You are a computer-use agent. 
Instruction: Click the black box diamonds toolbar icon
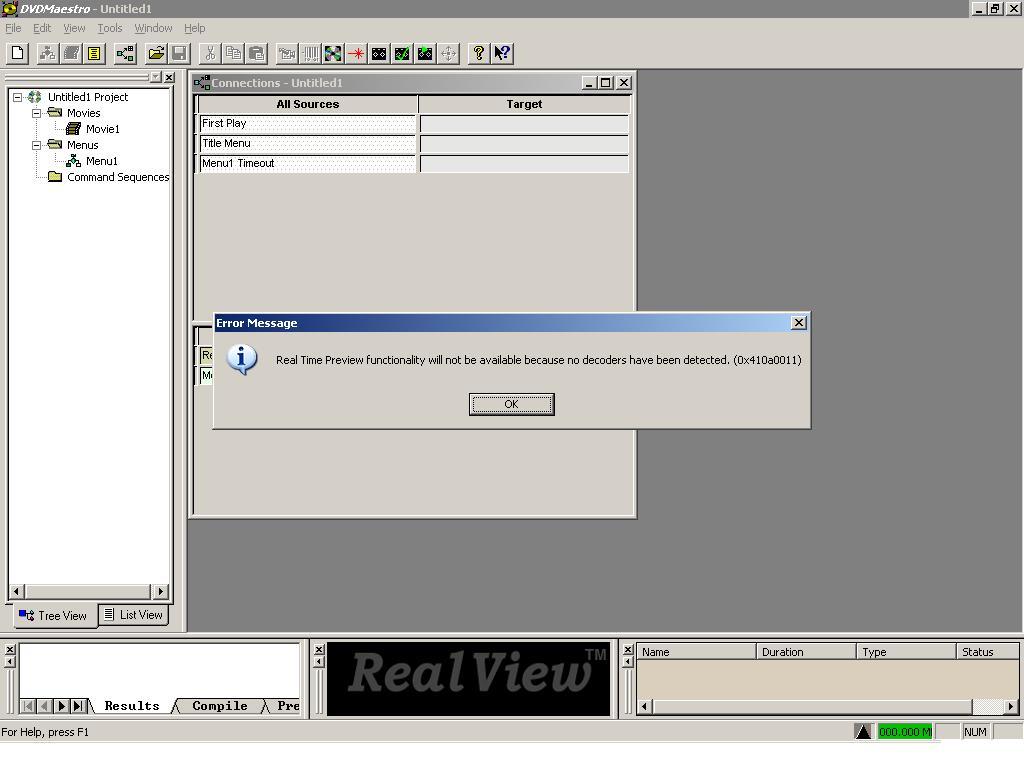click(379, 53)
